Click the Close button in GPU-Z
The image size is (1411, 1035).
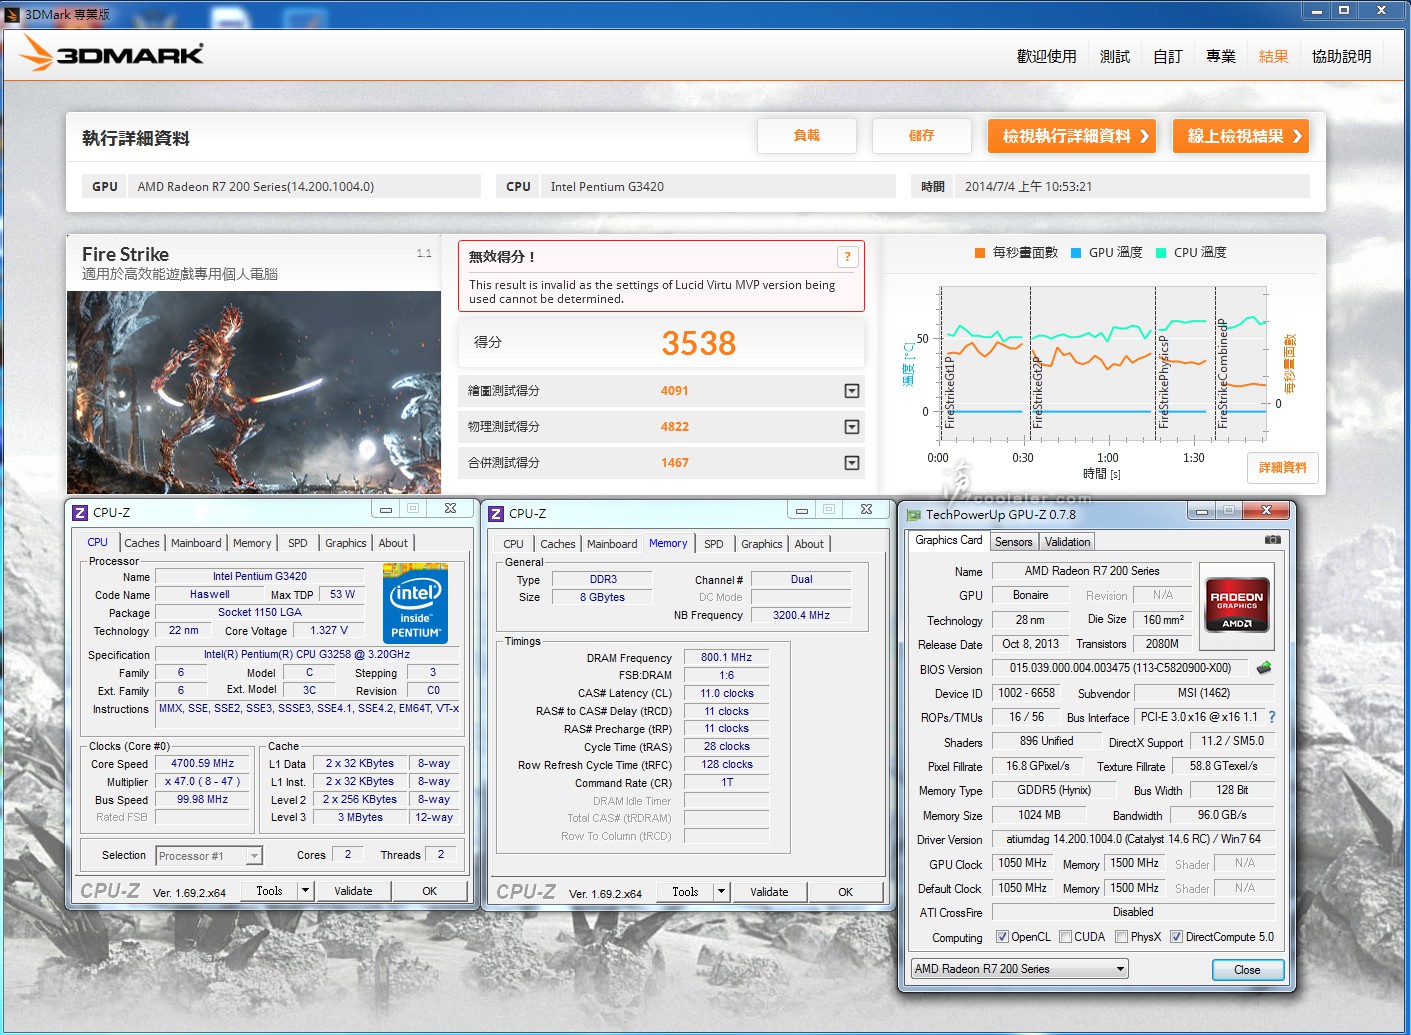1247,970
